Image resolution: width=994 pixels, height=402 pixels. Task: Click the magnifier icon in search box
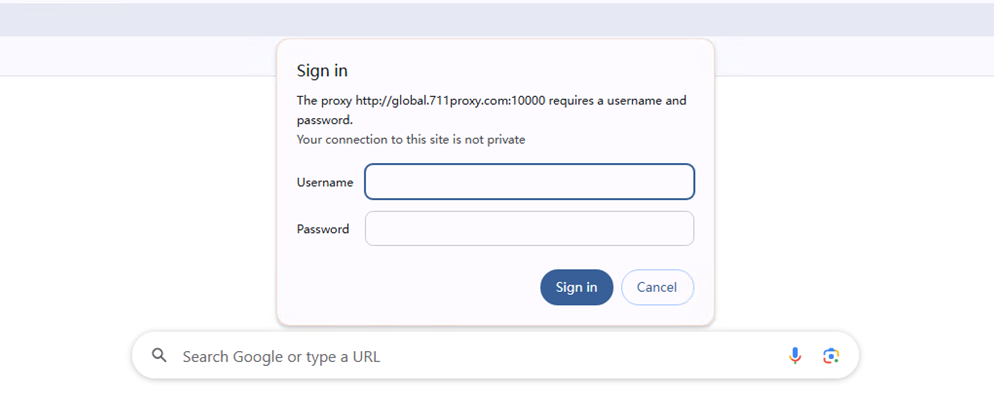[x=159, y=356]
